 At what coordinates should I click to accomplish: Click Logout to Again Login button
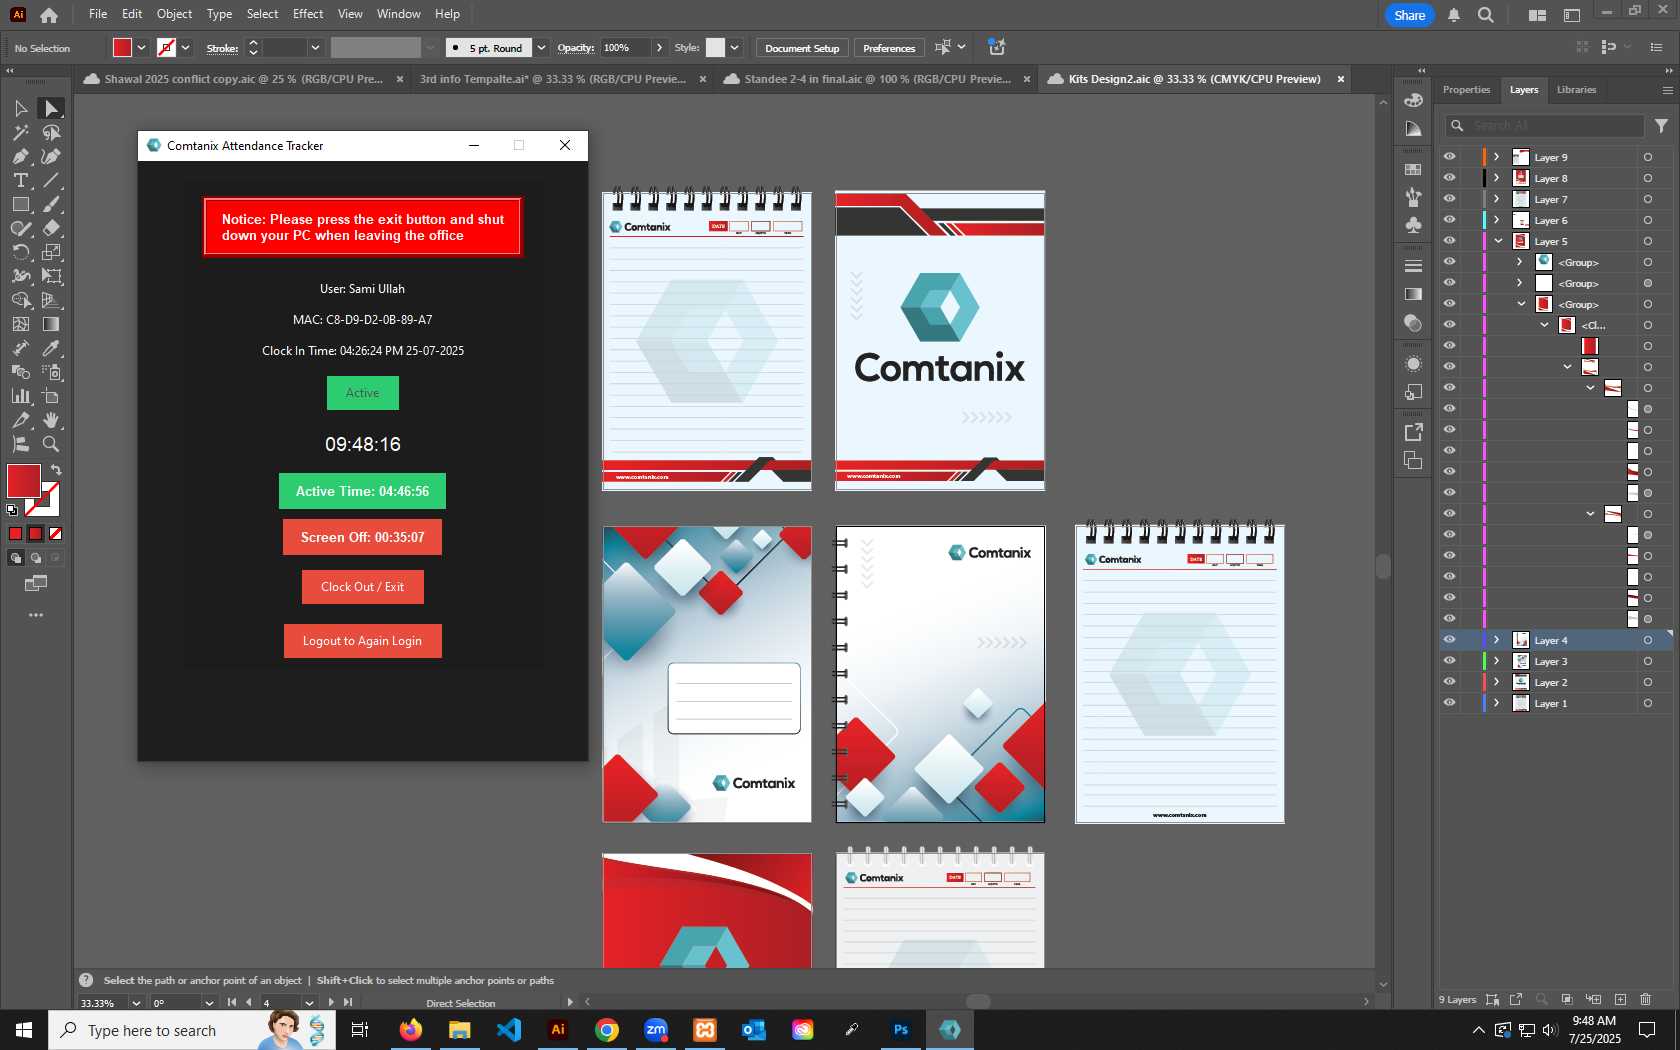(x=362, y=641)
